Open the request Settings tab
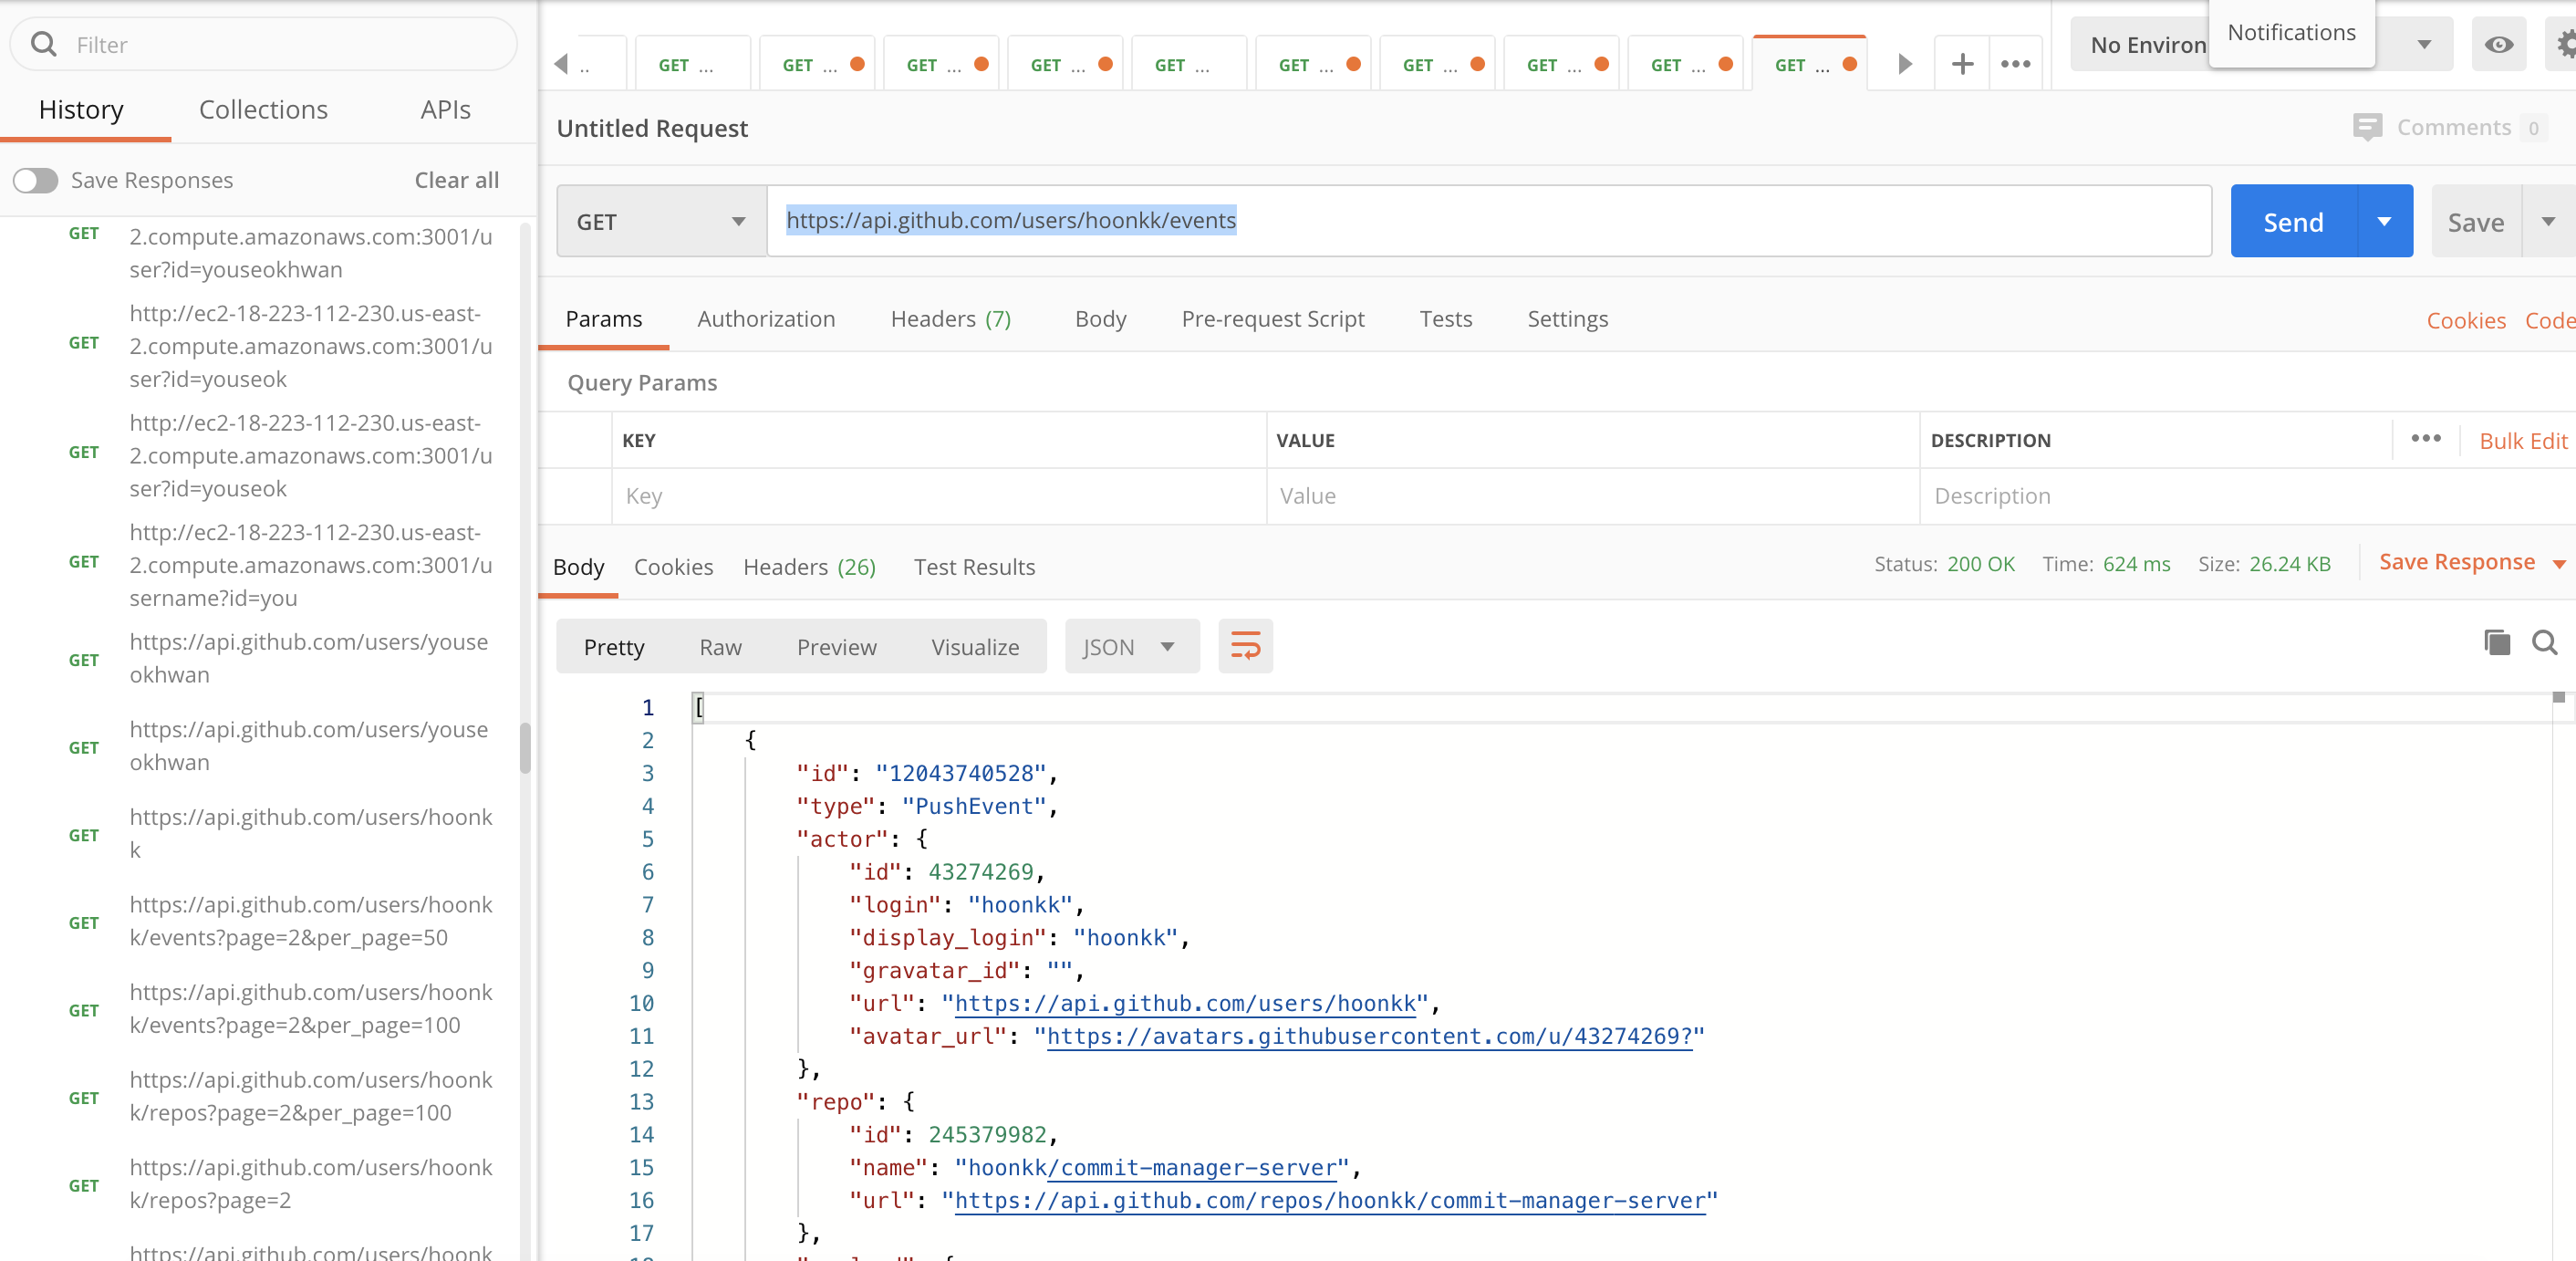Image resolution: width=2576 pixels, height=1261 pixels. [1567, 319]
